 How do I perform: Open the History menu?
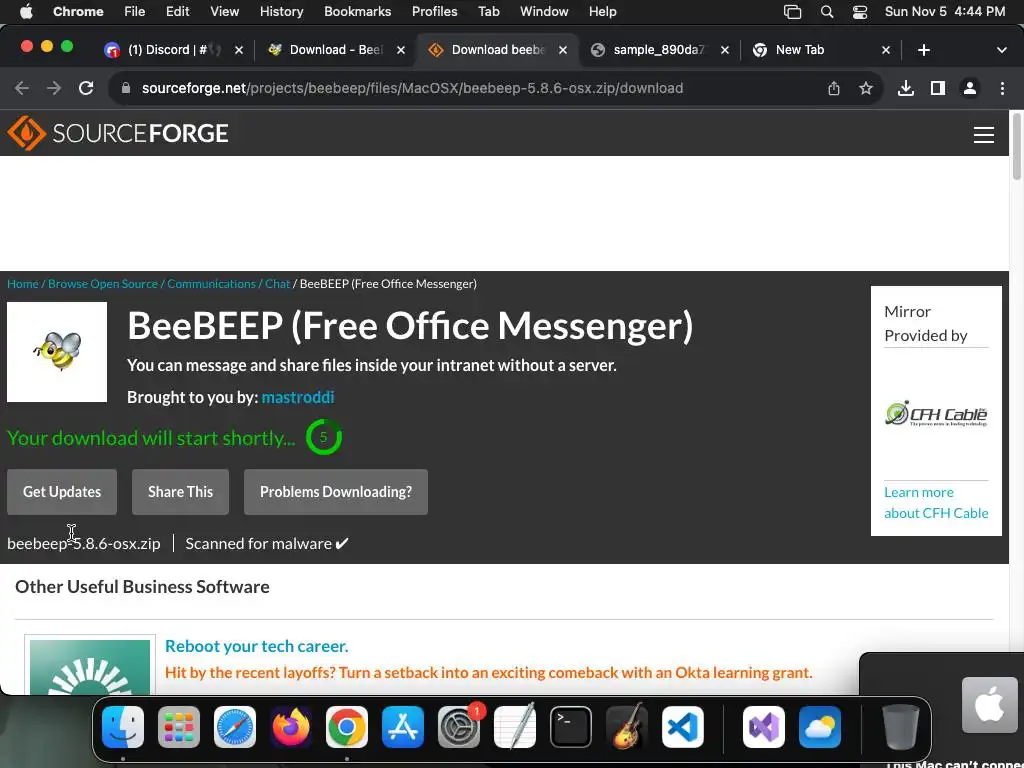pos(281,12)
